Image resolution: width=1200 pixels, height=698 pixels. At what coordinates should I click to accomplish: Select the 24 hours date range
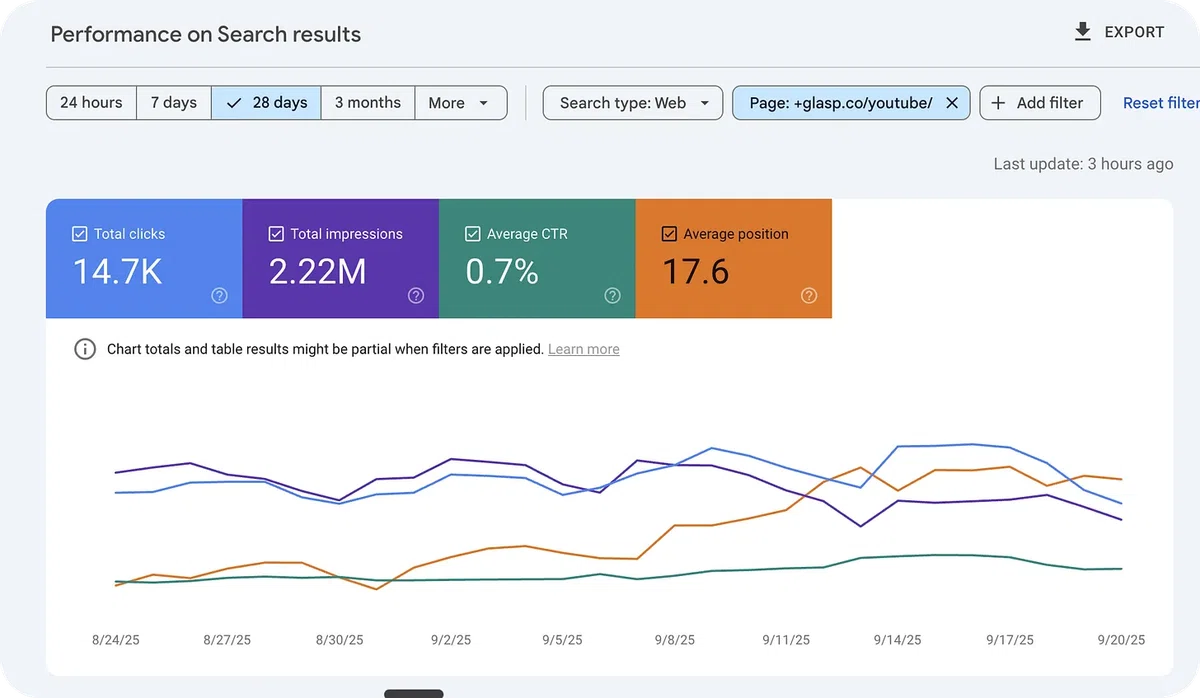pyautogui.click(x=91, y=103)
